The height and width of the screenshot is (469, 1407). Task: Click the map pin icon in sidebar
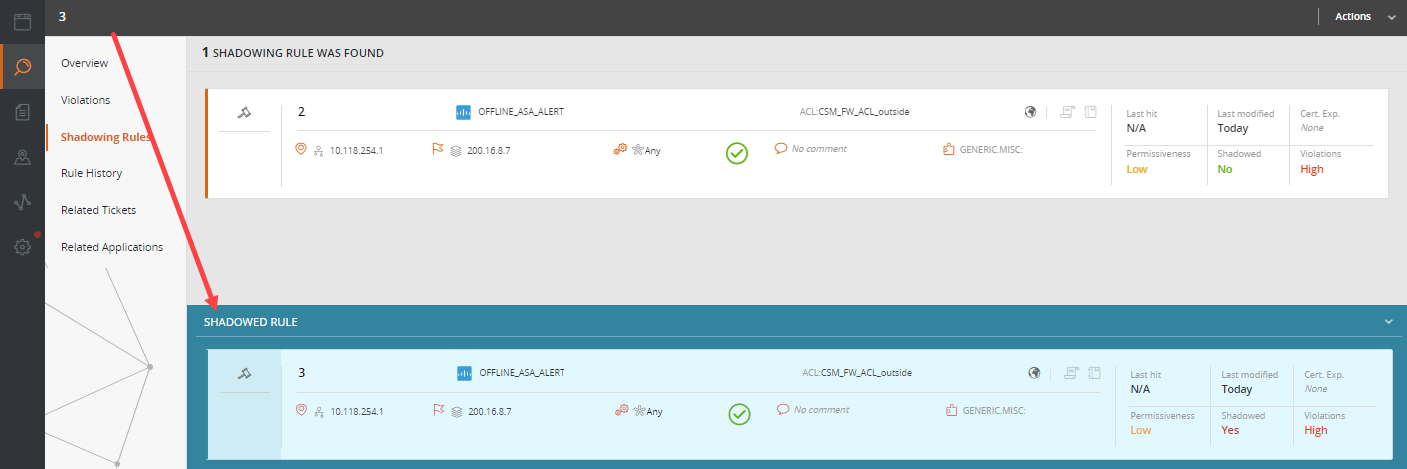pyautogui.click(x=22, y=157)
